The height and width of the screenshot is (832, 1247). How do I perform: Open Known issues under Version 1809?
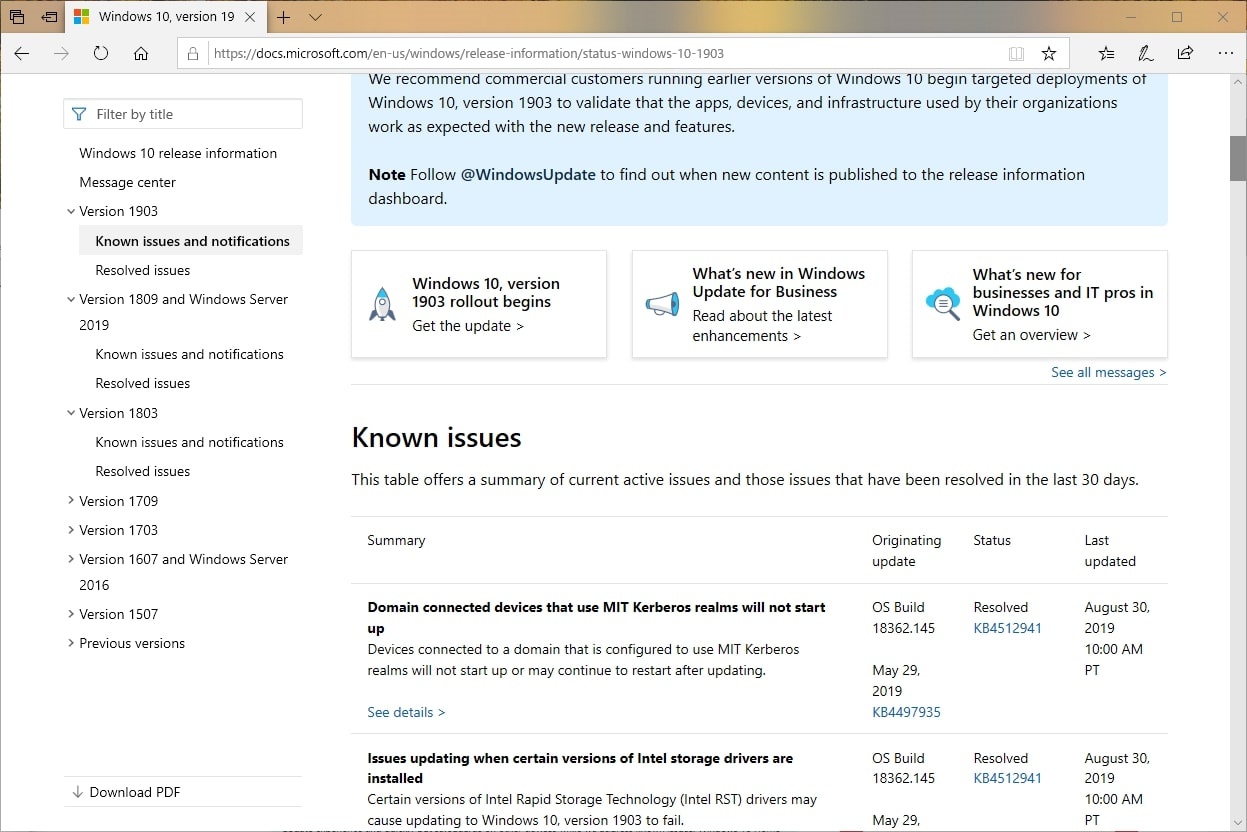coord(190,354)
